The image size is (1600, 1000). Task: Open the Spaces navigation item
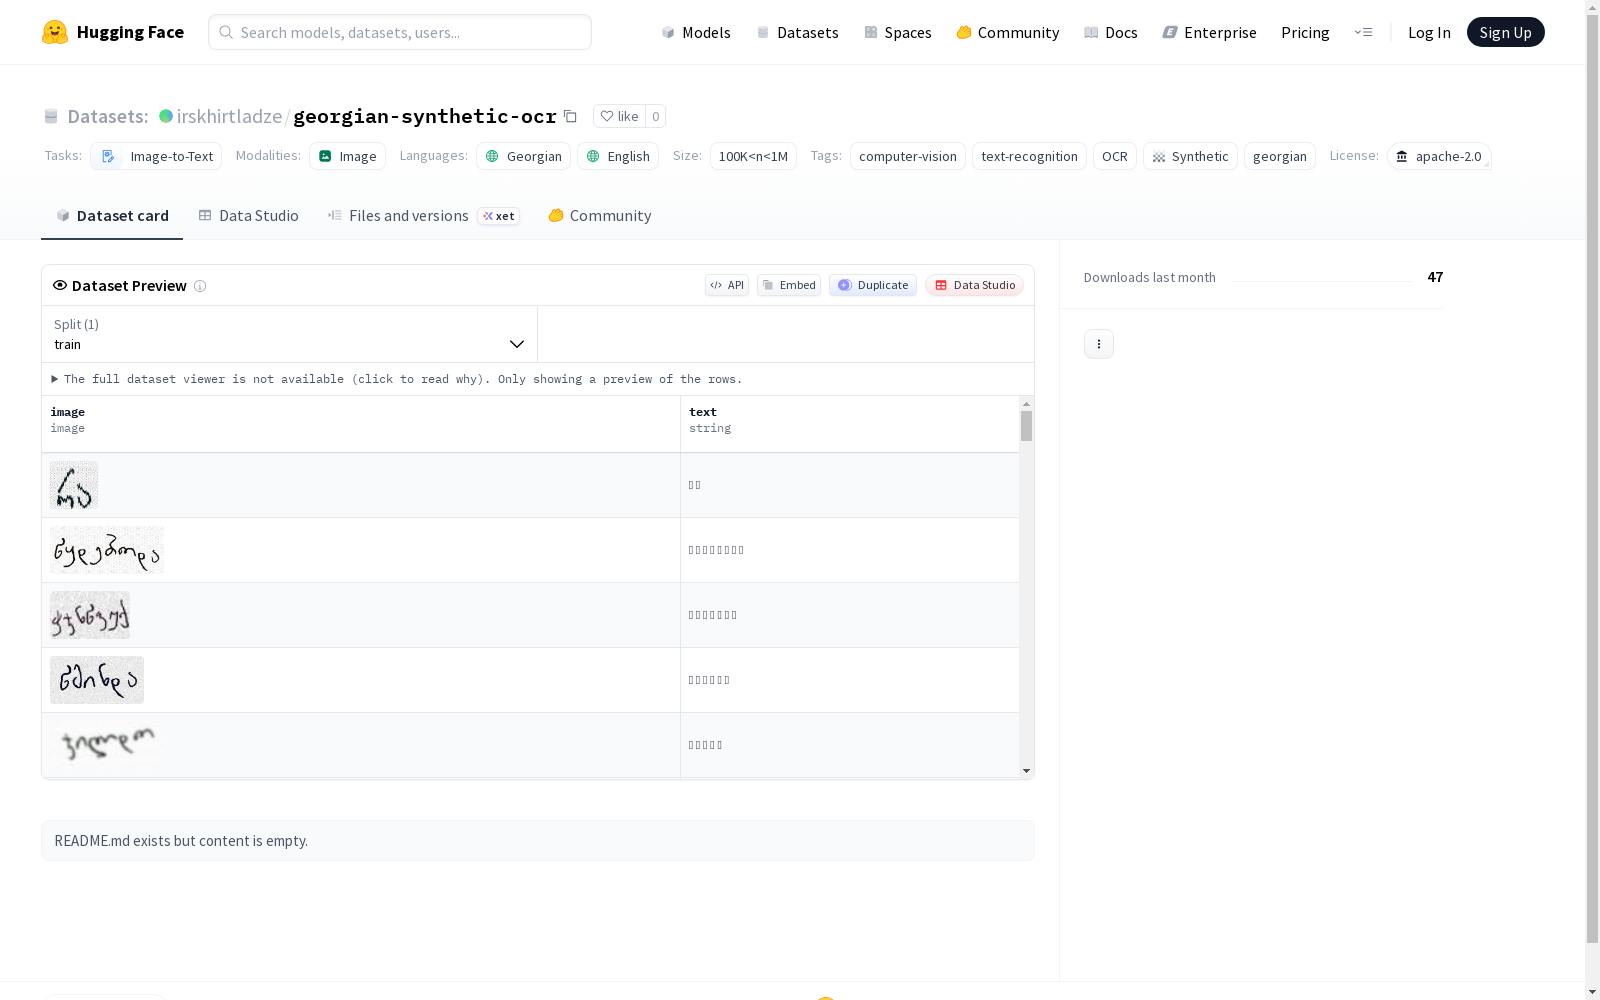pyautogui.click(x=898, y=32)
